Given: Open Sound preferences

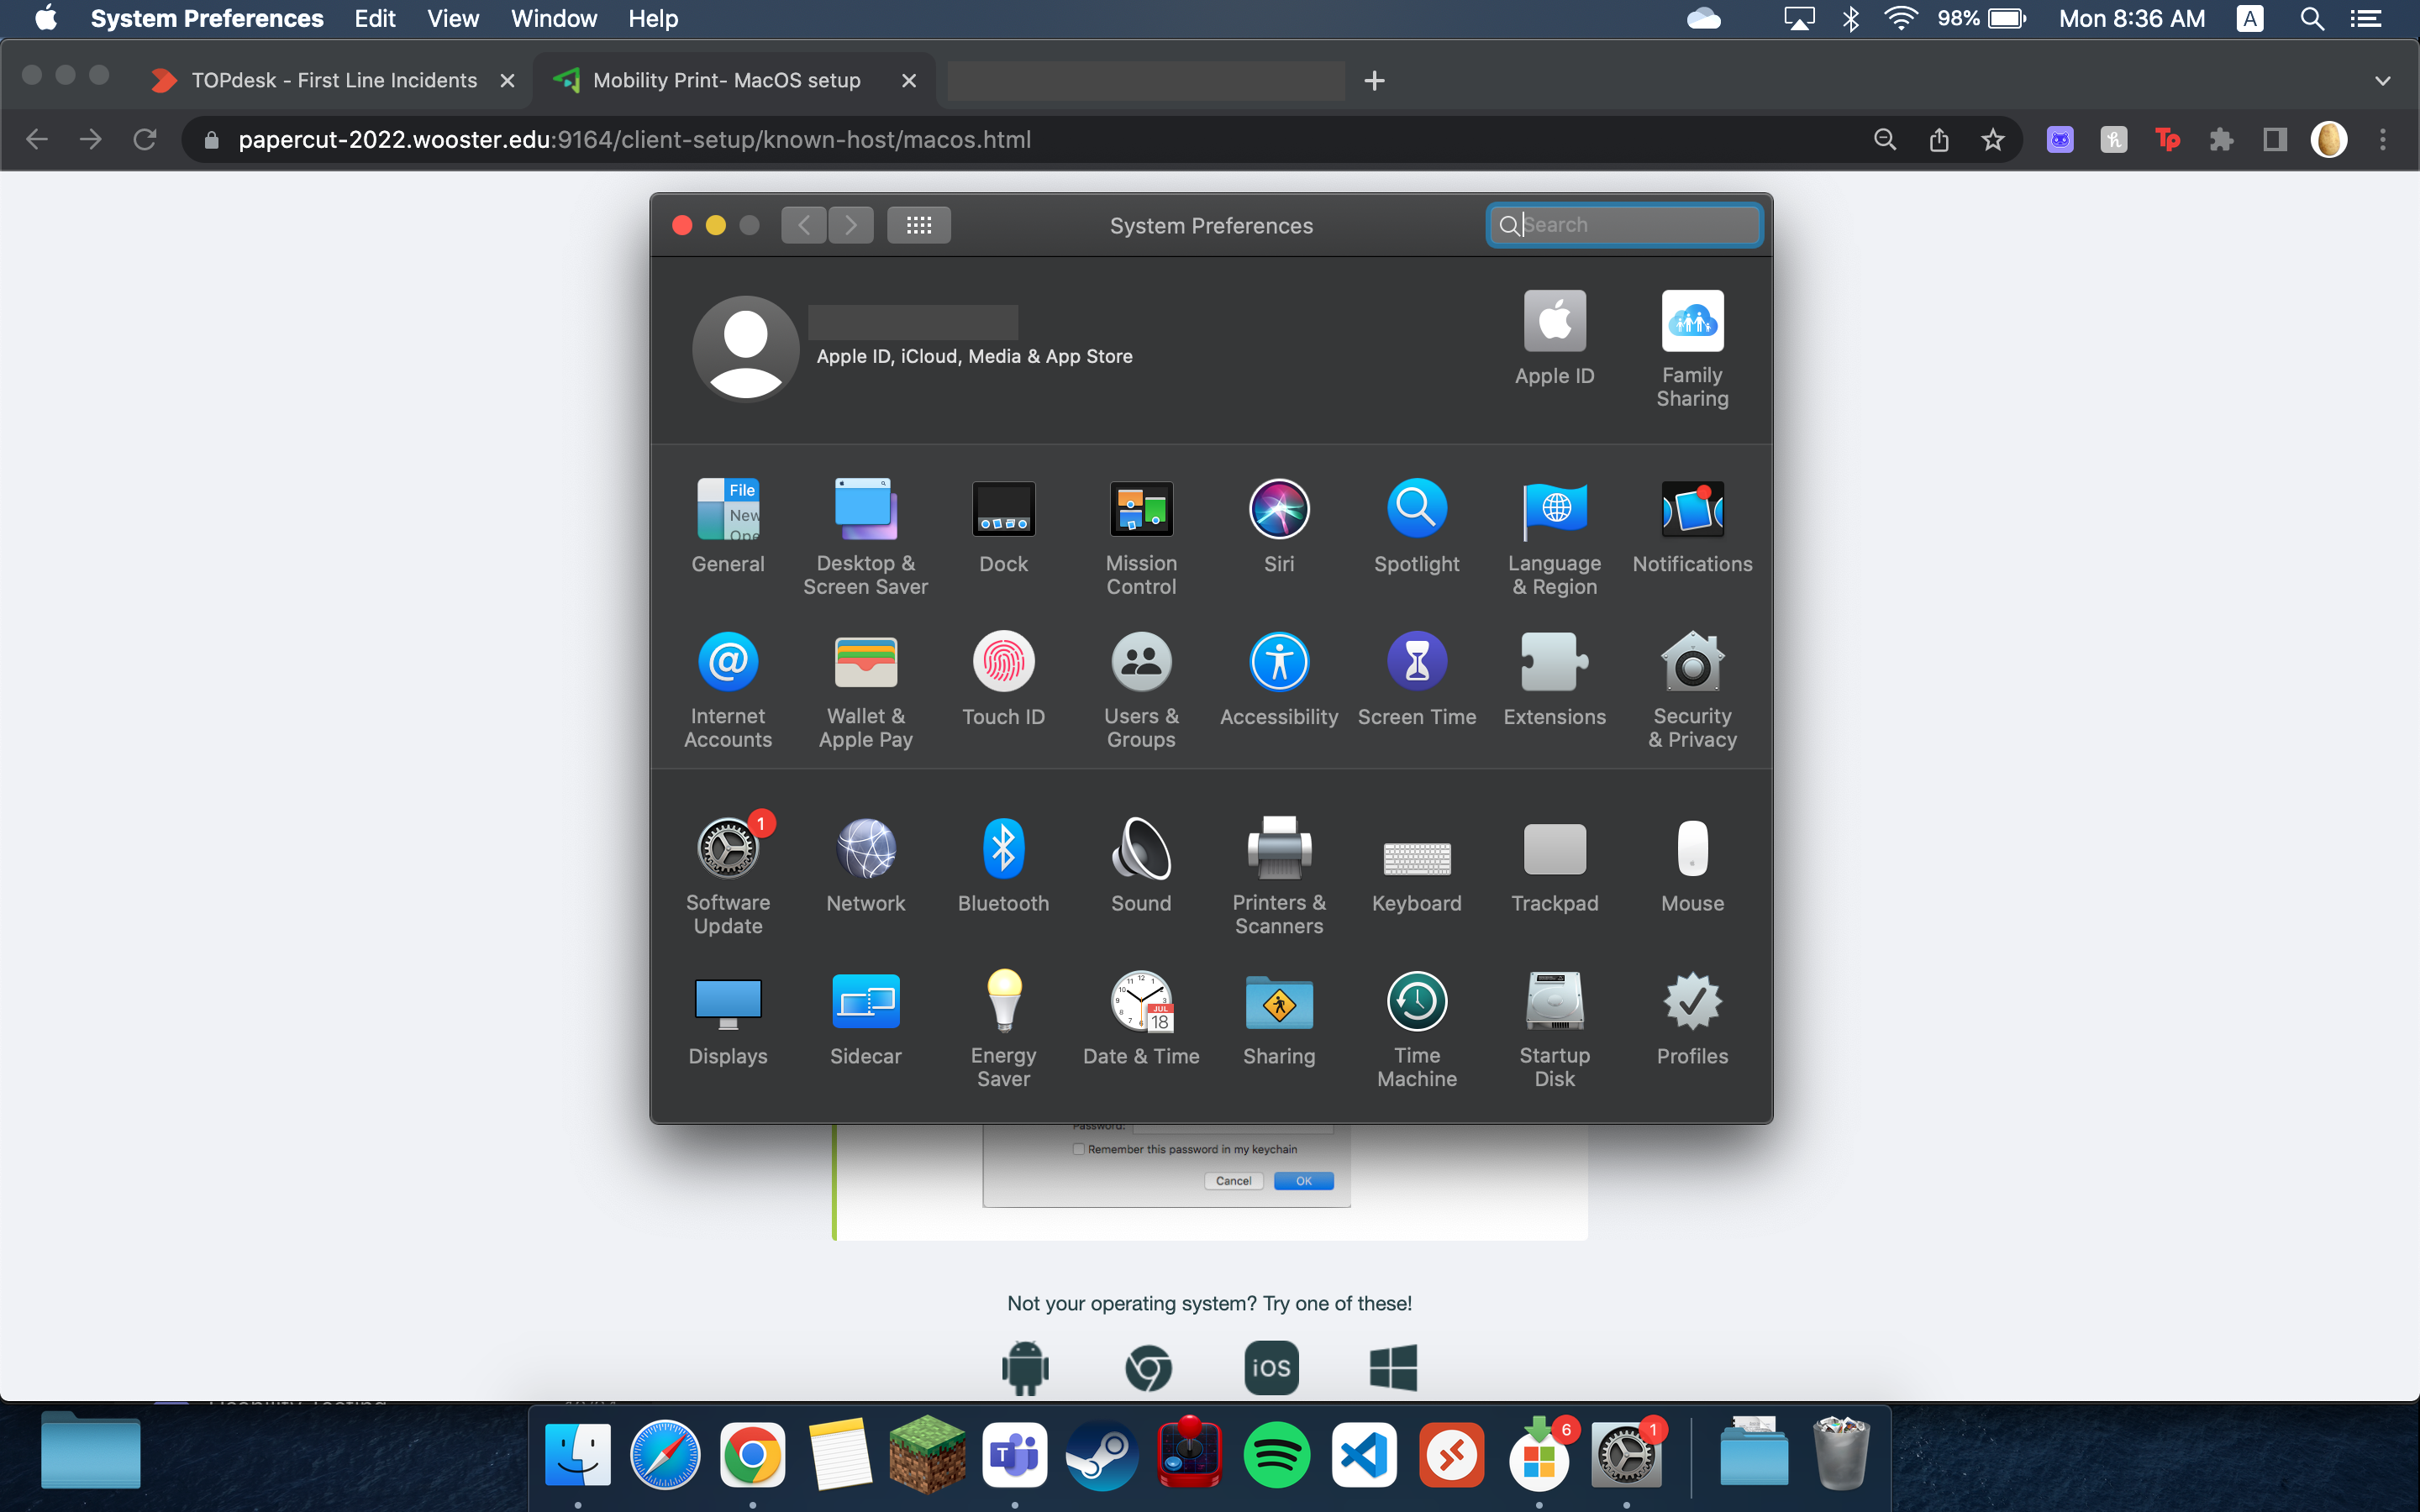Looking at the screenshot, I should [x=1141, y=864].
